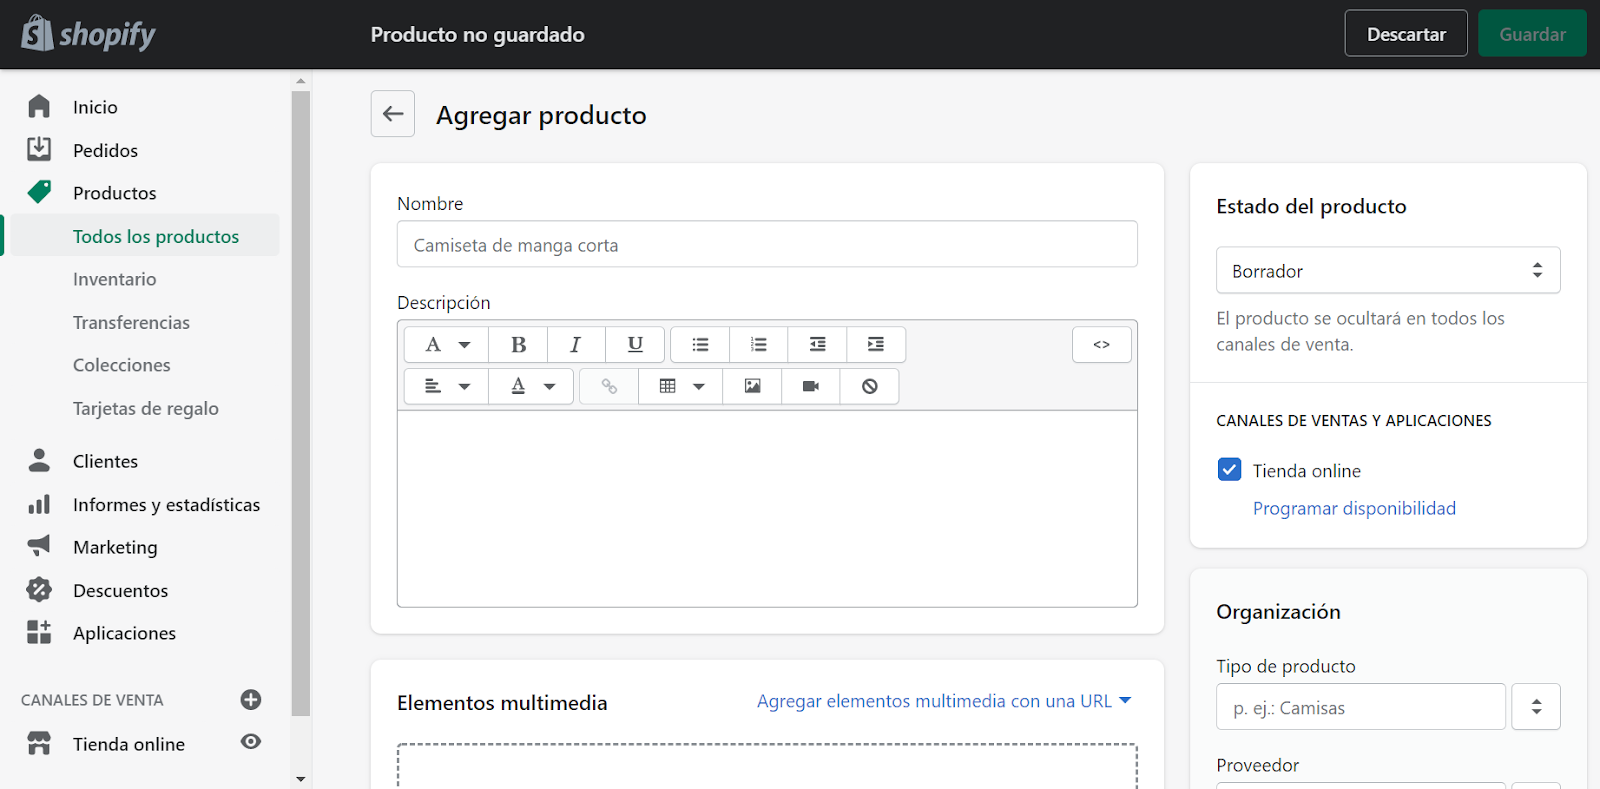Click the Descuentos discount badge icon
The image size is (1600, 789).
[x=39, y=589]
